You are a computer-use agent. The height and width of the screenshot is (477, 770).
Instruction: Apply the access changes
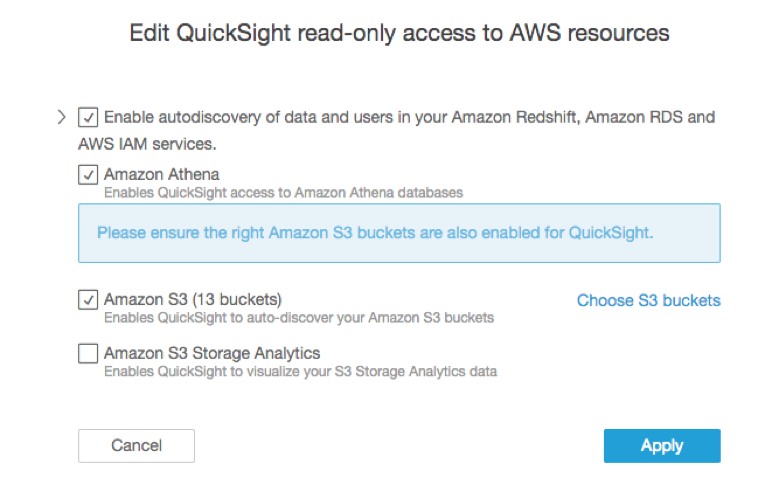coord(661,446)
